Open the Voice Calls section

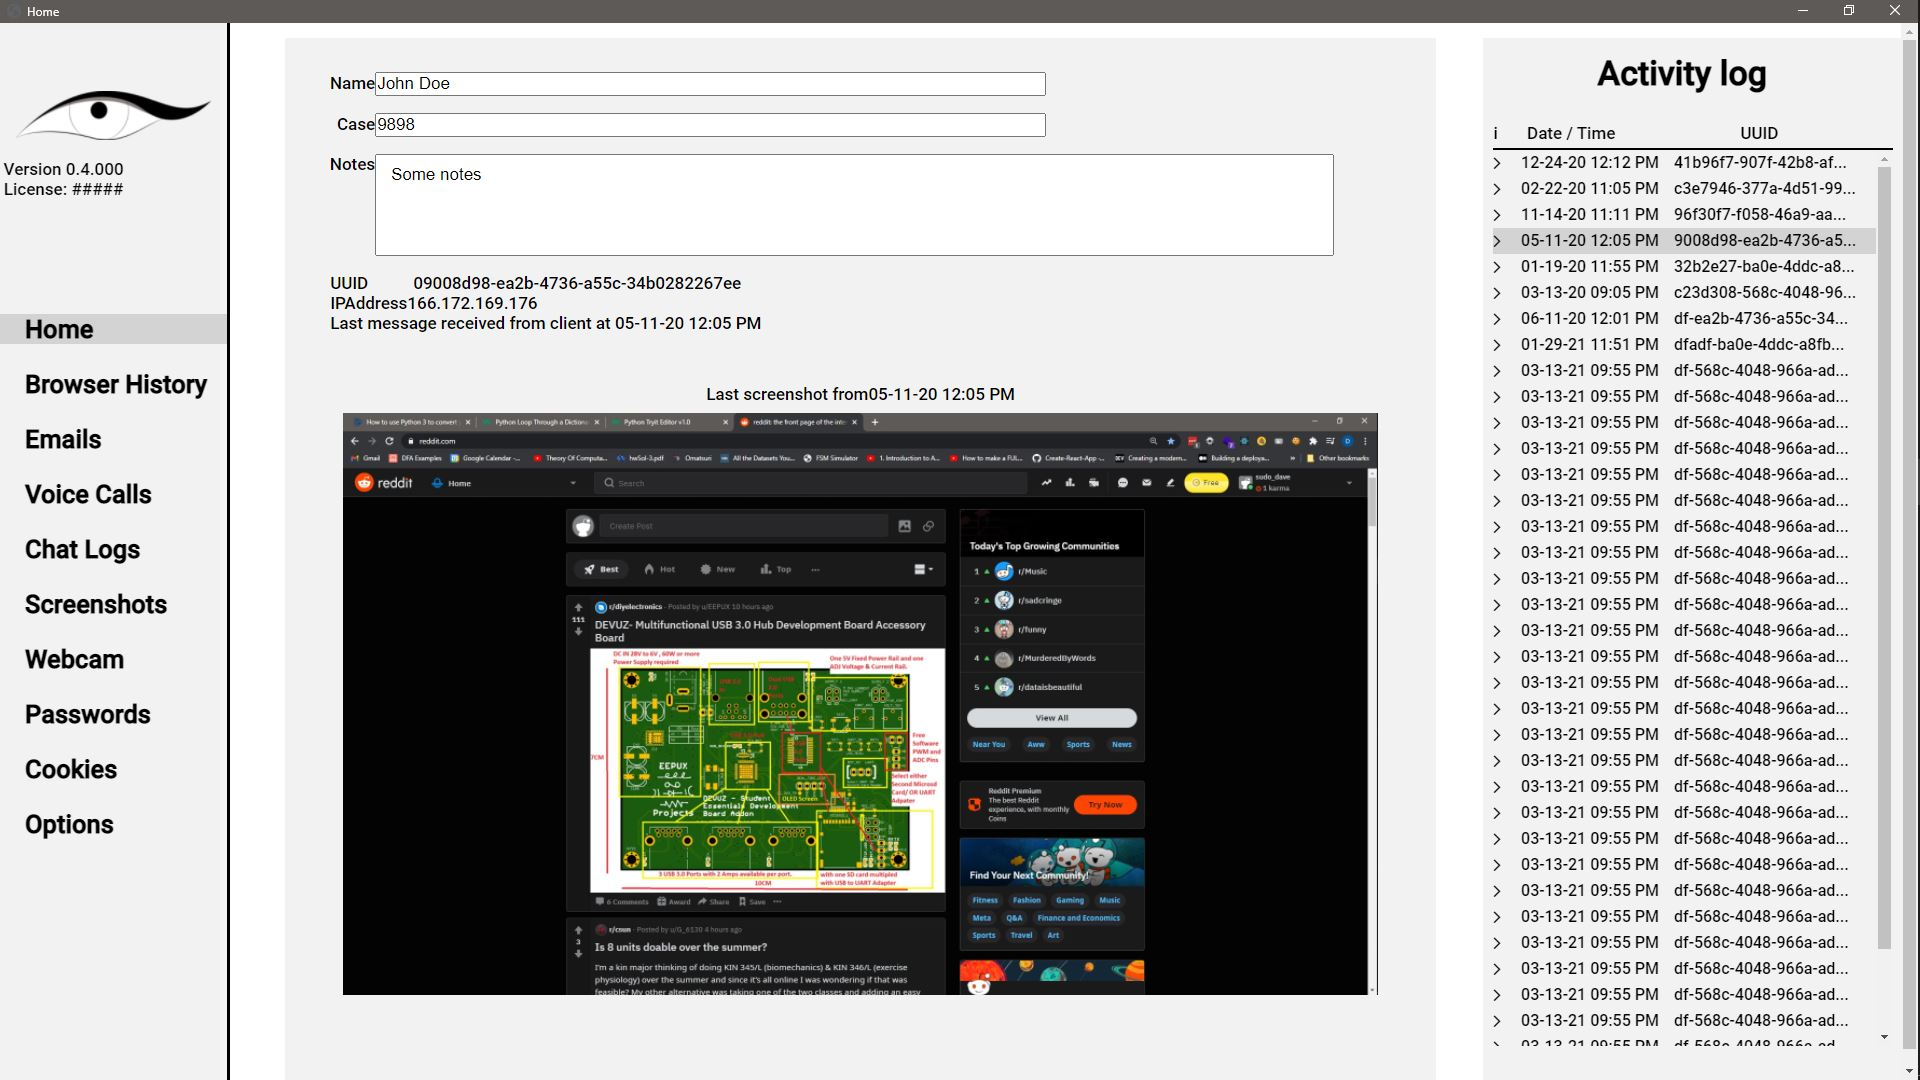88,495
